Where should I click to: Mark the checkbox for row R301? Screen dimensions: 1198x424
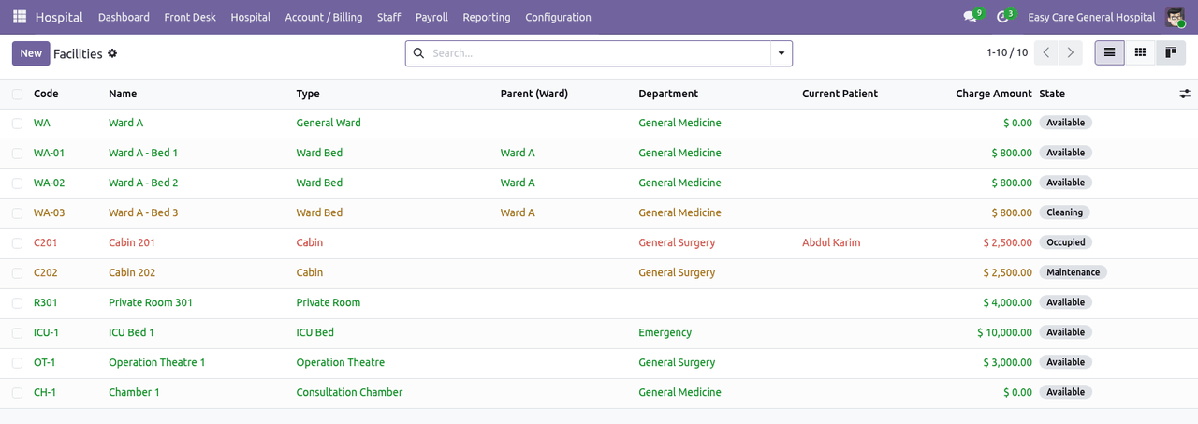[x=17, y=303]
